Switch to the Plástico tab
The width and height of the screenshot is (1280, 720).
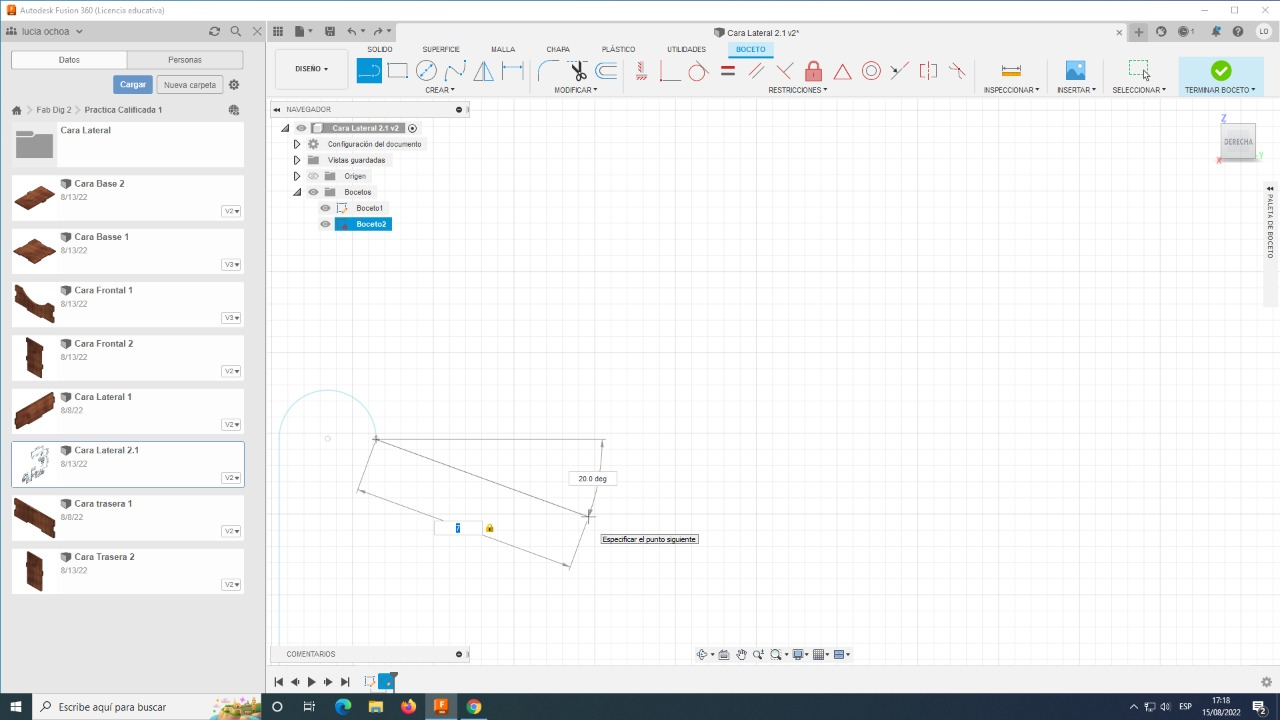[x=618, y=49]
